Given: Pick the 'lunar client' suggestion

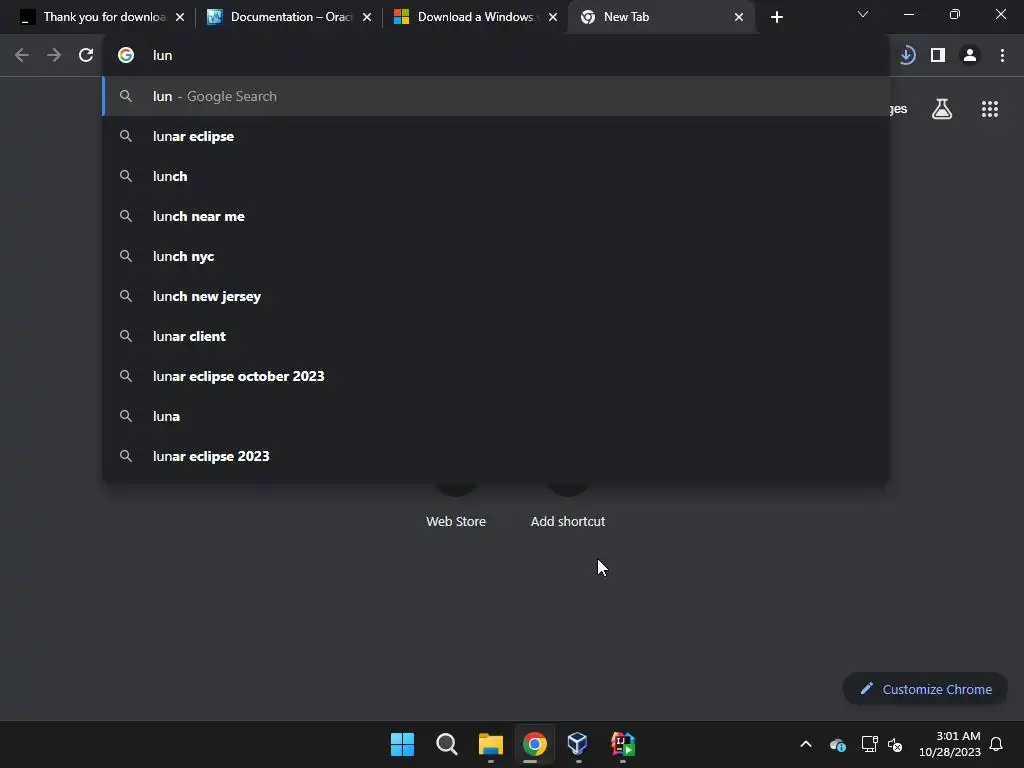Looking at the screenshot, I should (x=496, y=336).
